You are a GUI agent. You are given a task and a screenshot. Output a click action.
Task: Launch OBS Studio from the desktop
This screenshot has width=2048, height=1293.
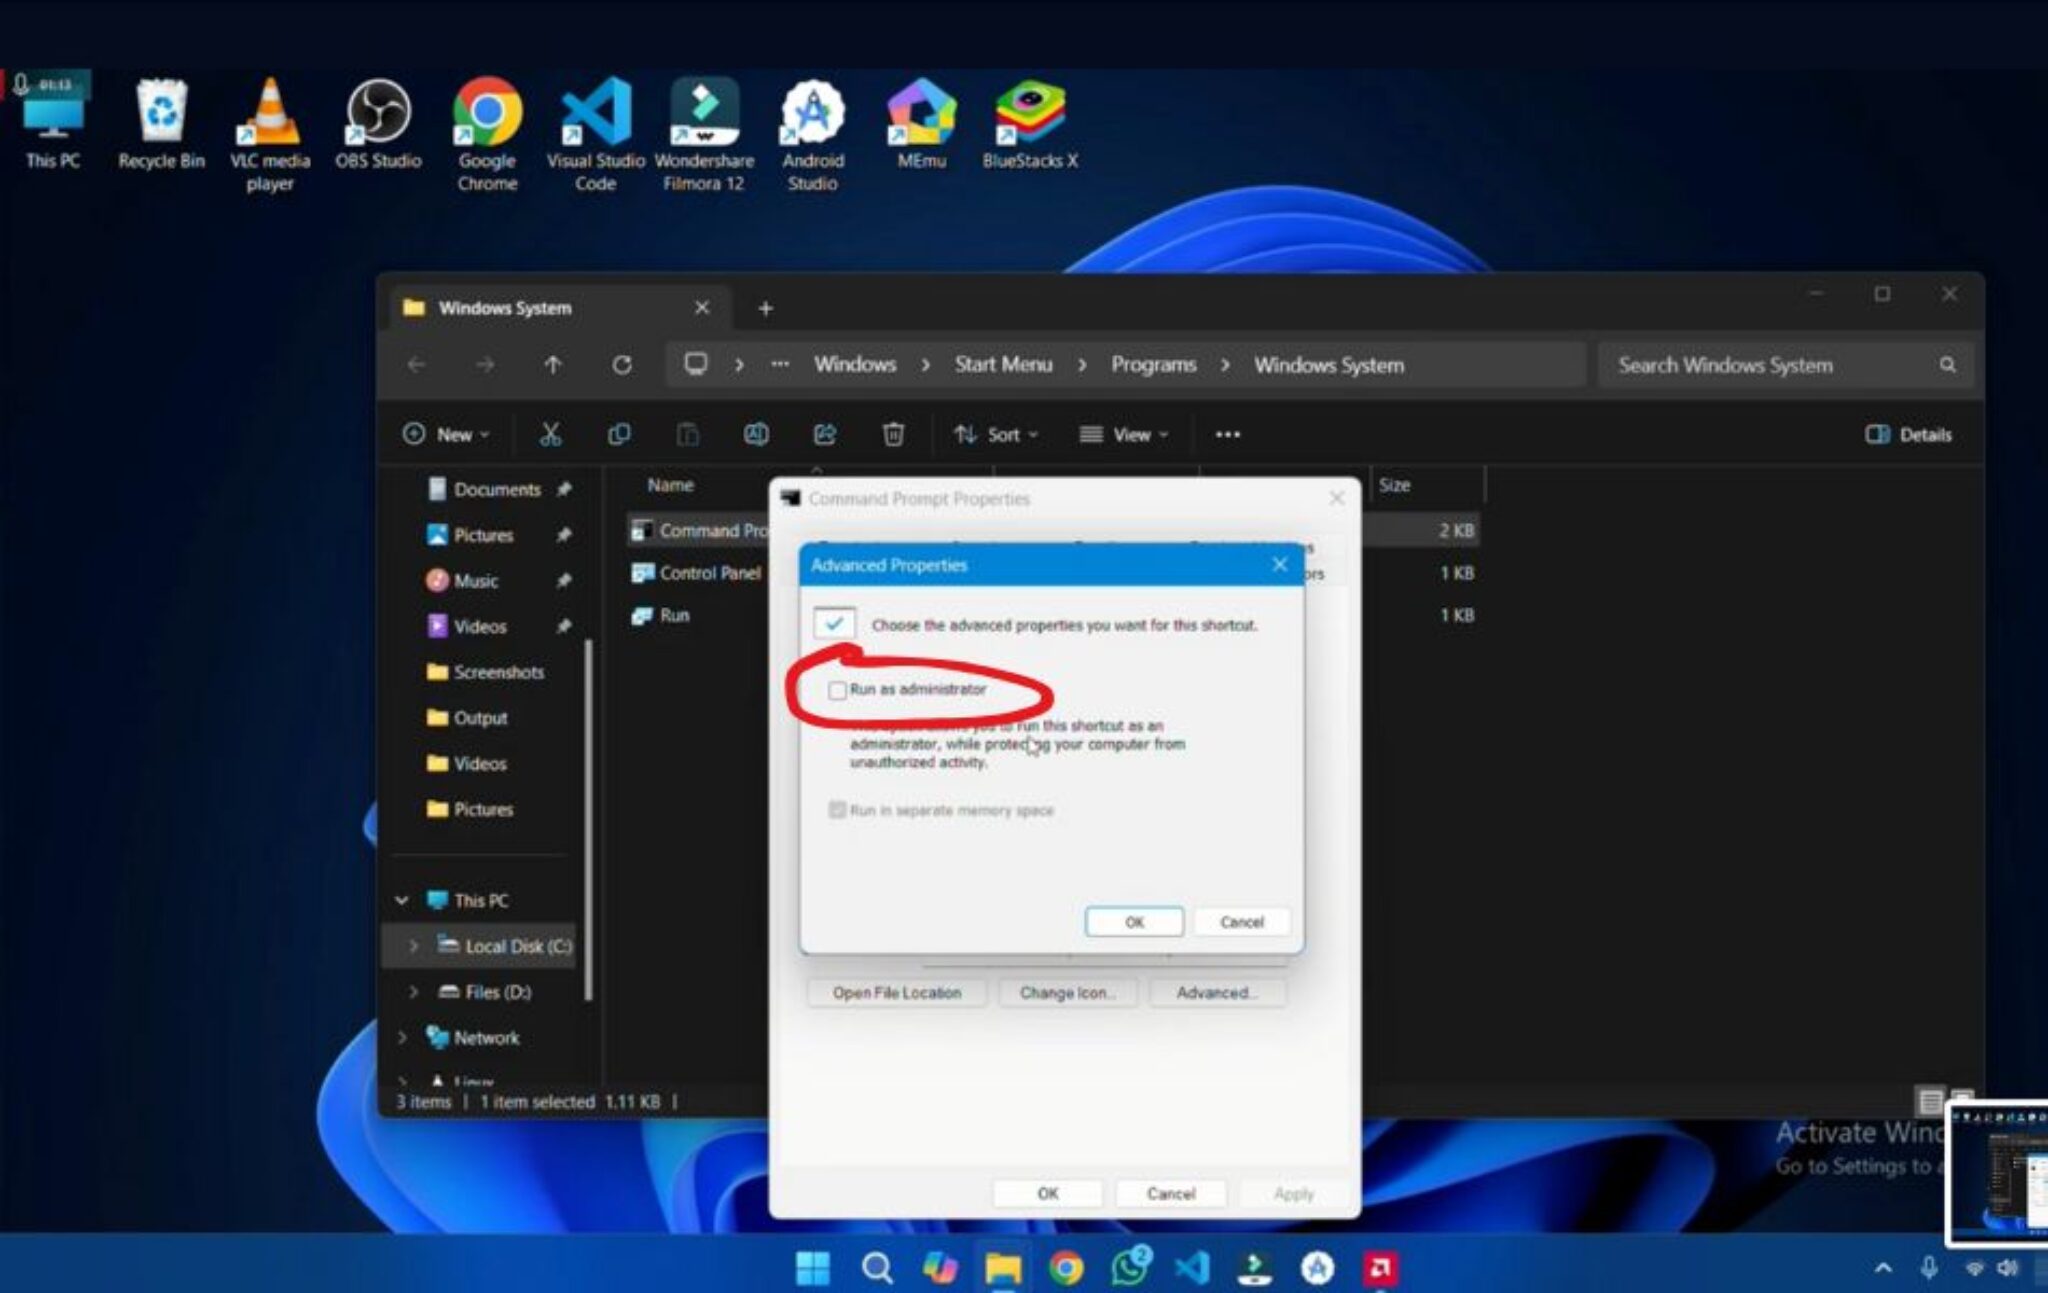click(x=378, y=110)
